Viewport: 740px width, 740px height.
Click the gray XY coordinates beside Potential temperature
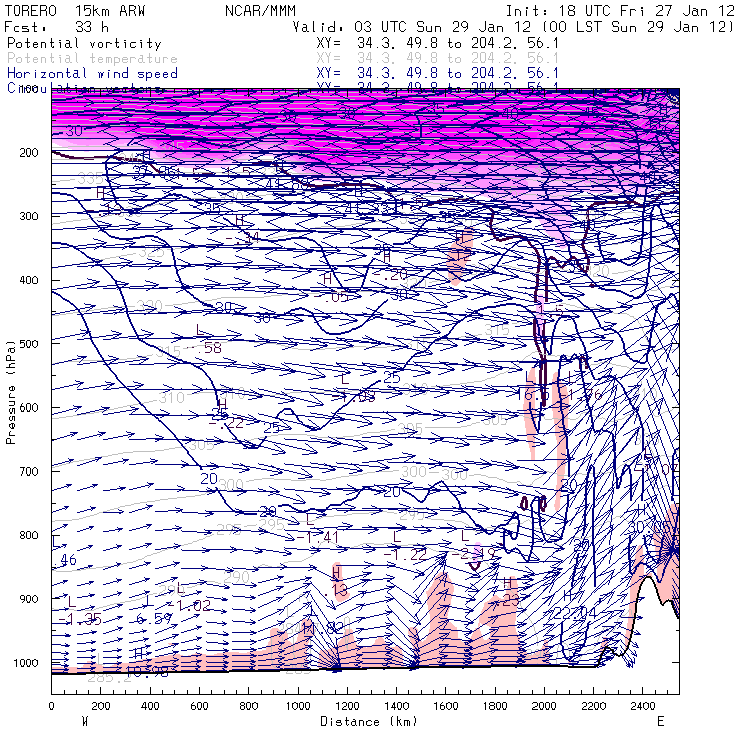pos(437,59)
